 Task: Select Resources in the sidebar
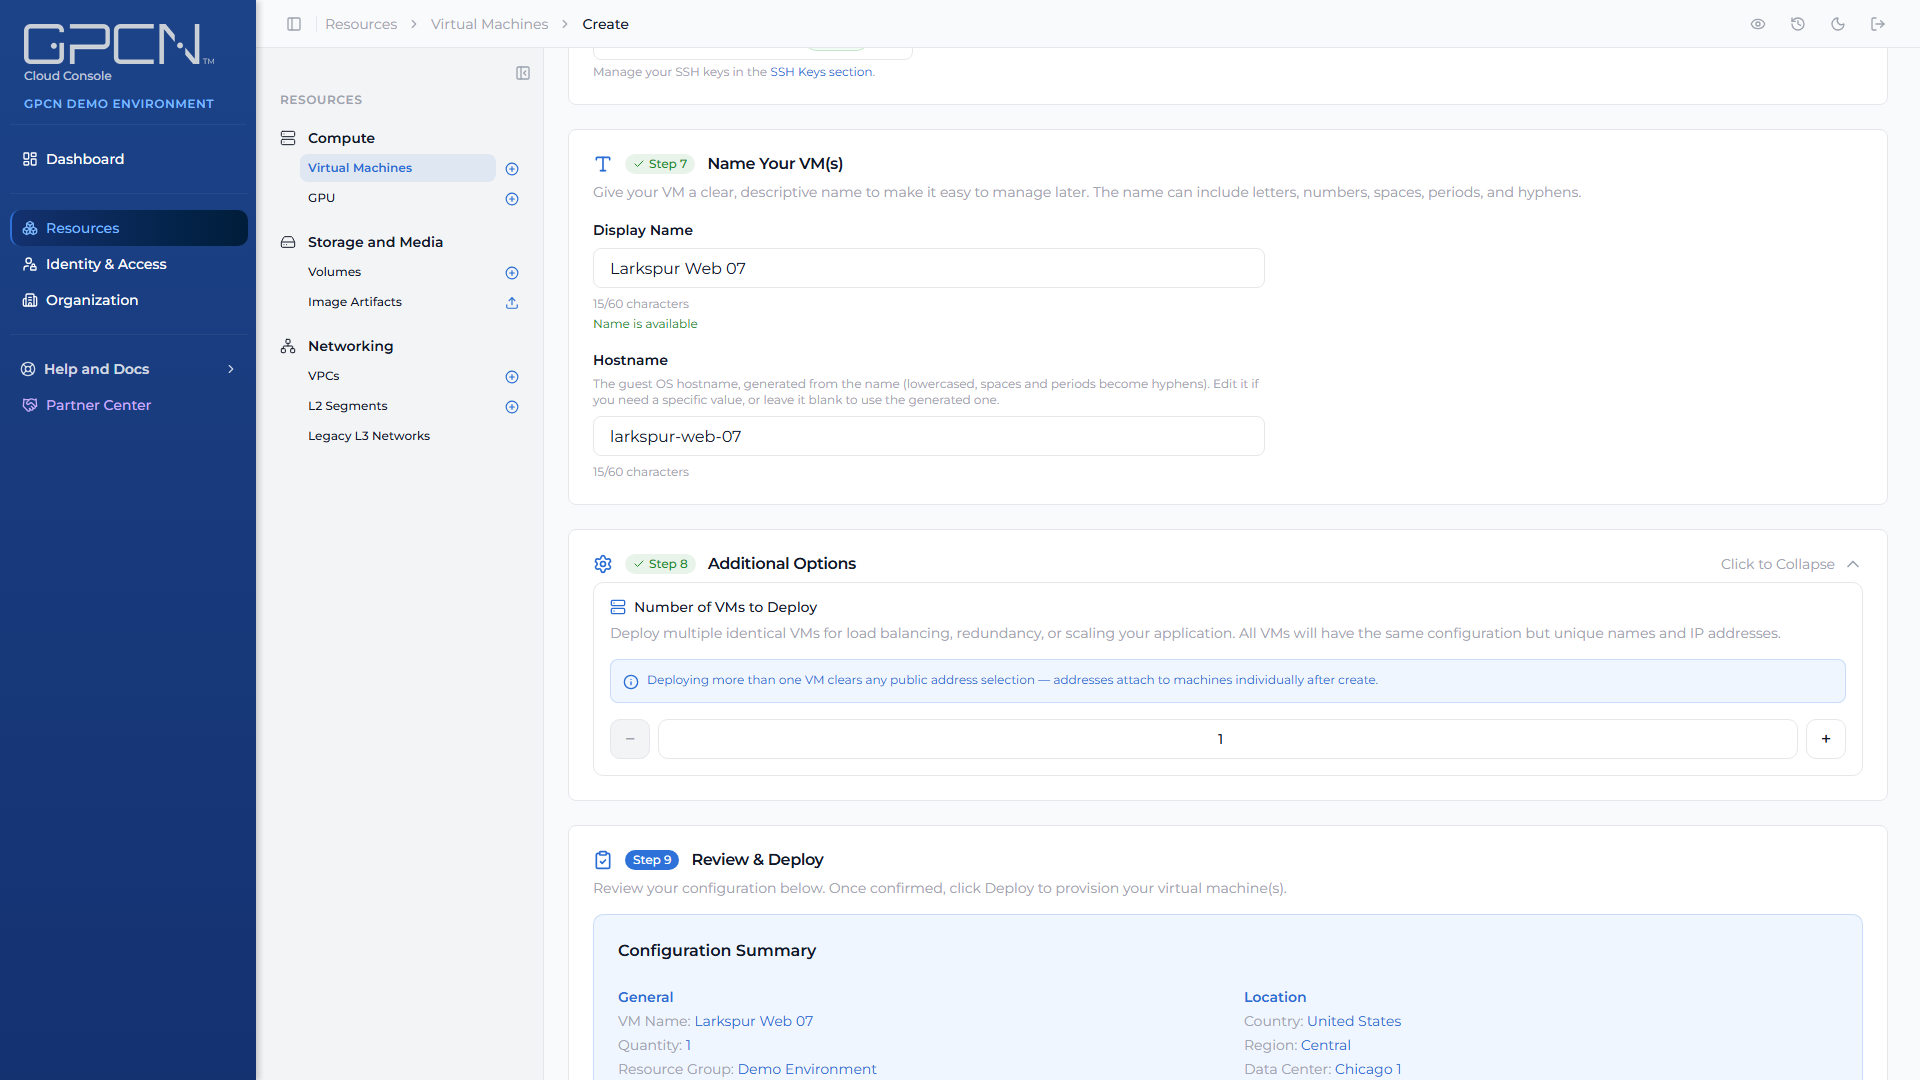129,228
